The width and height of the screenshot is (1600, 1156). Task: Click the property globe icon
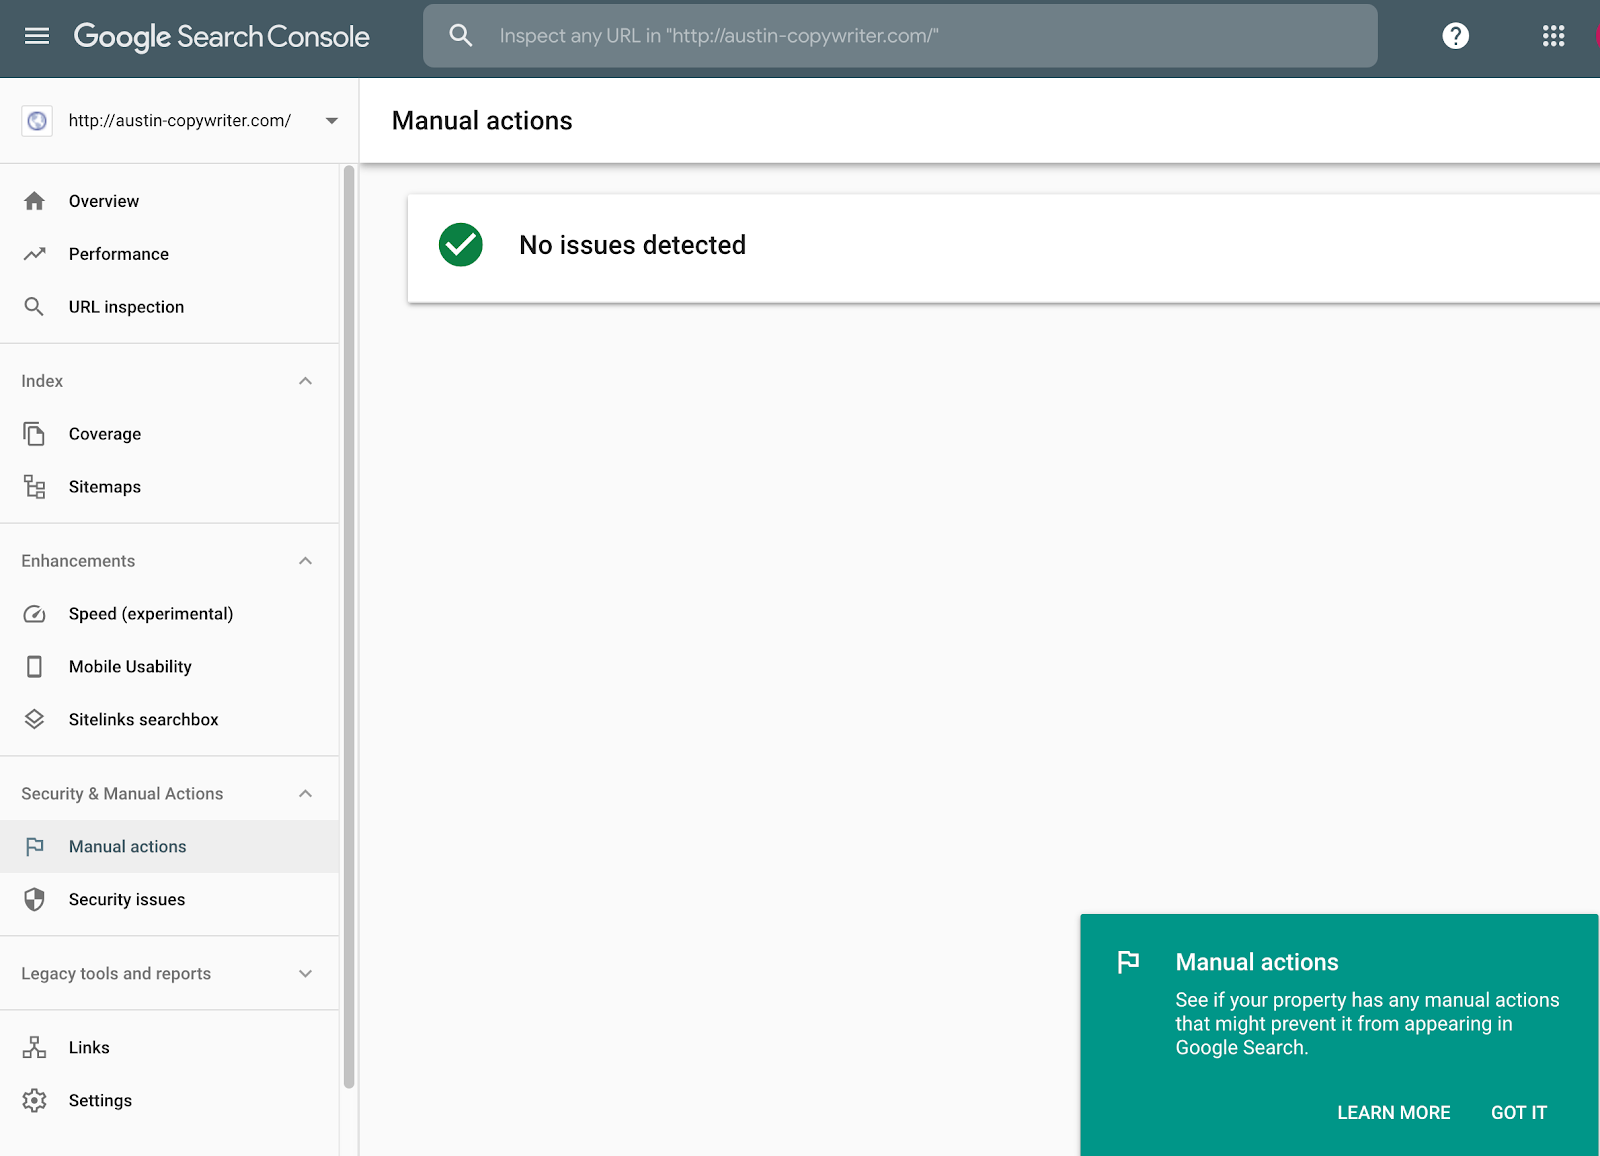tap(37, 121)
